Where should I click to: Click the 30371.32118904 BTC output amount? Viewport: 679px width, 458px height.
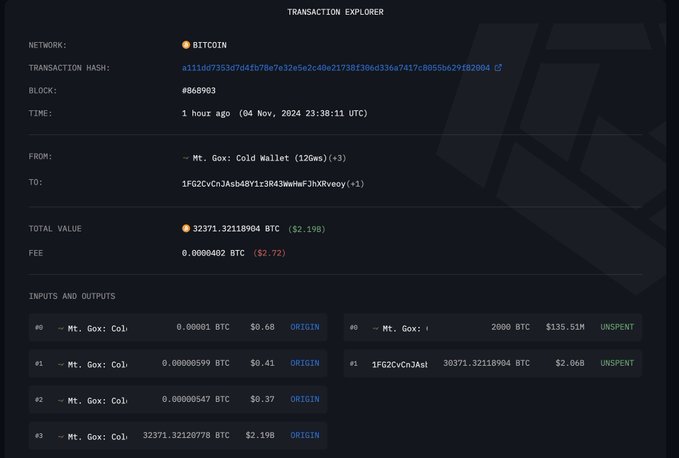click(x=486, y=363)
